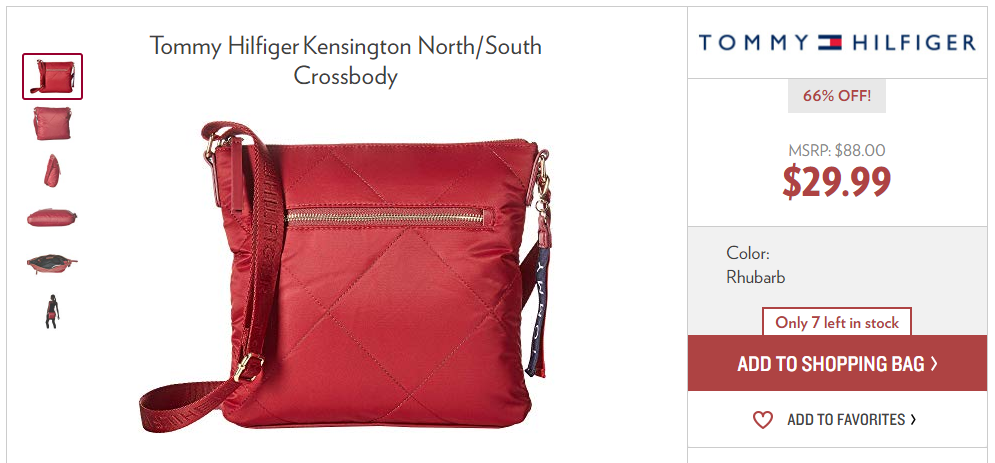The height and width of the screenshot is (463, 995).
Task: Click the MSRP $88.00 text
Action: 837,150
